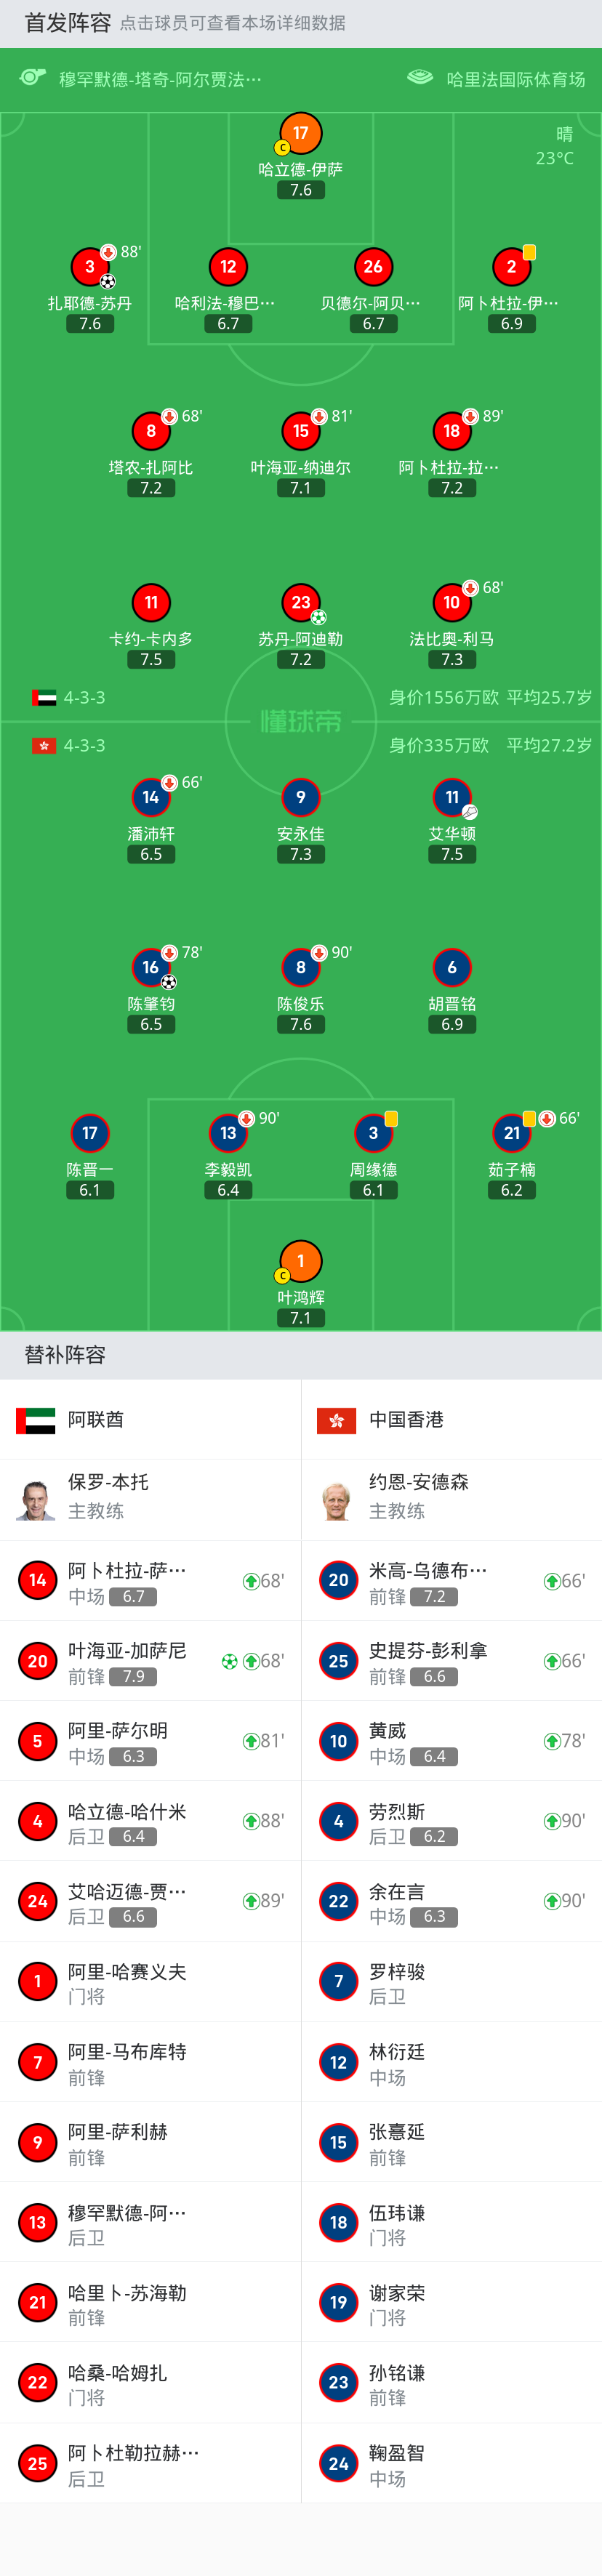Tap yellow card on player 2
Viewport: 602px width, 2576px height.
(x=530, y=252)
